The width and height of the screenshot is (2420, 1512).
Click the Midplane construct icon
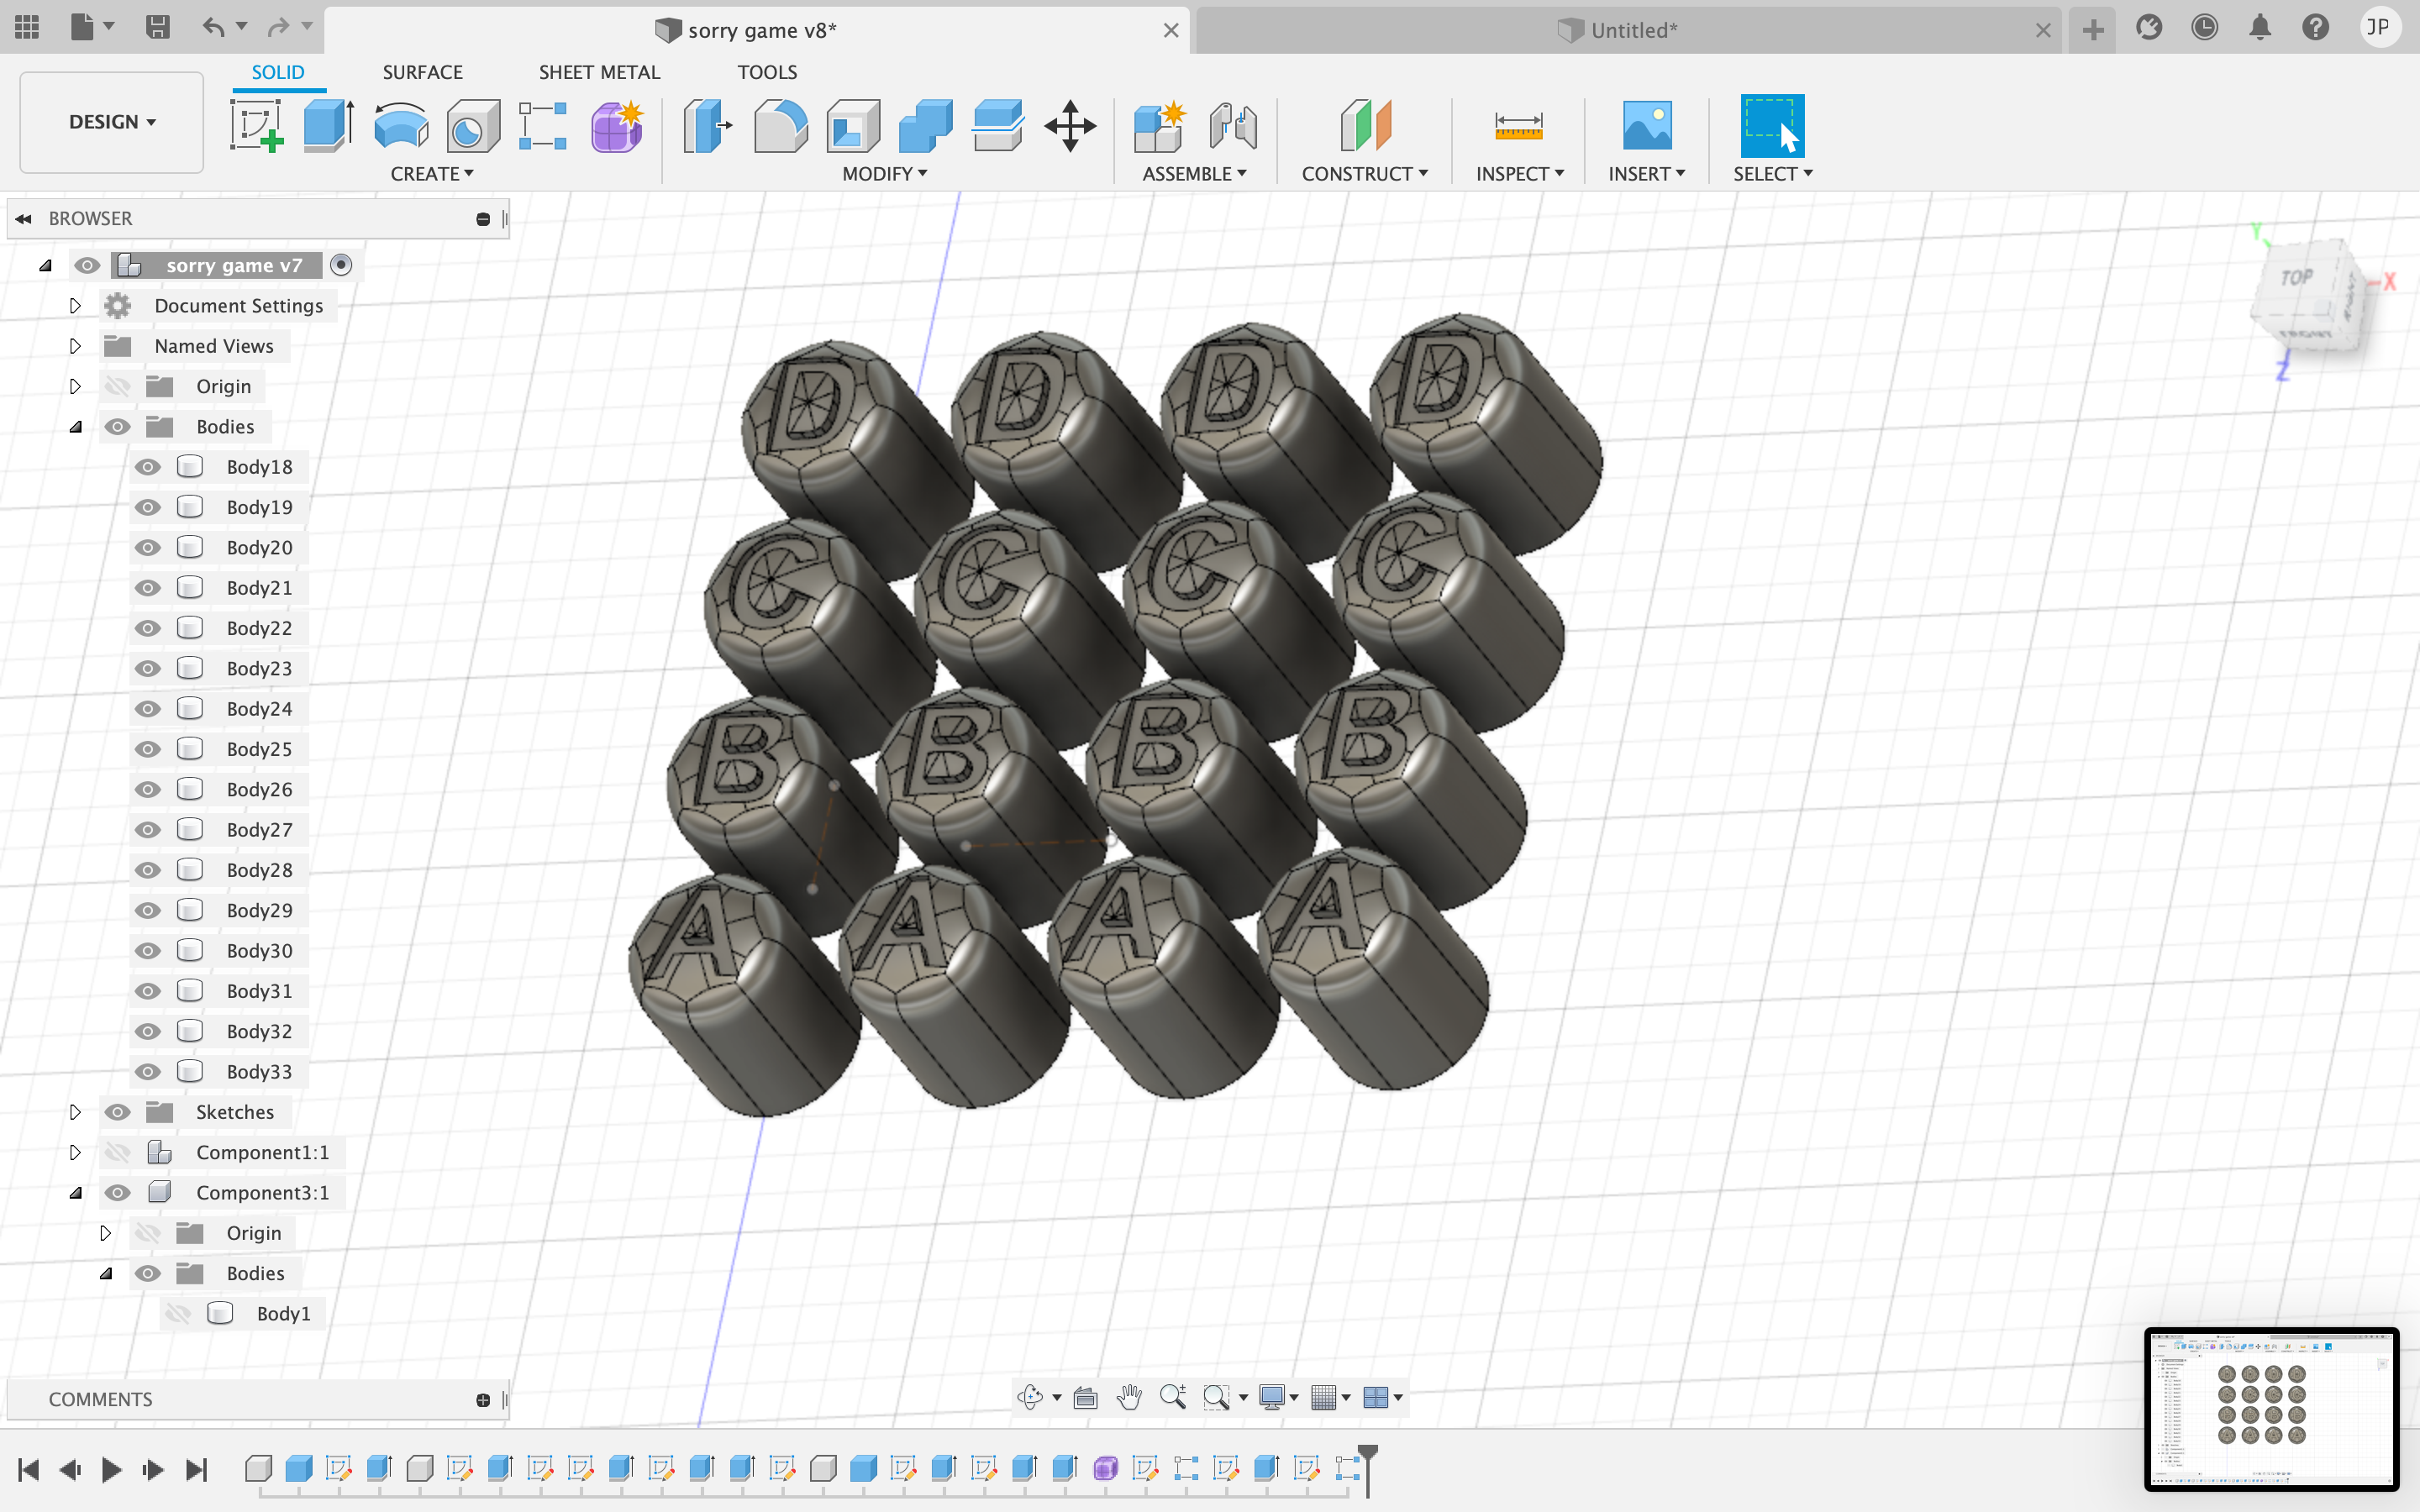click(x=1365, y=126)
